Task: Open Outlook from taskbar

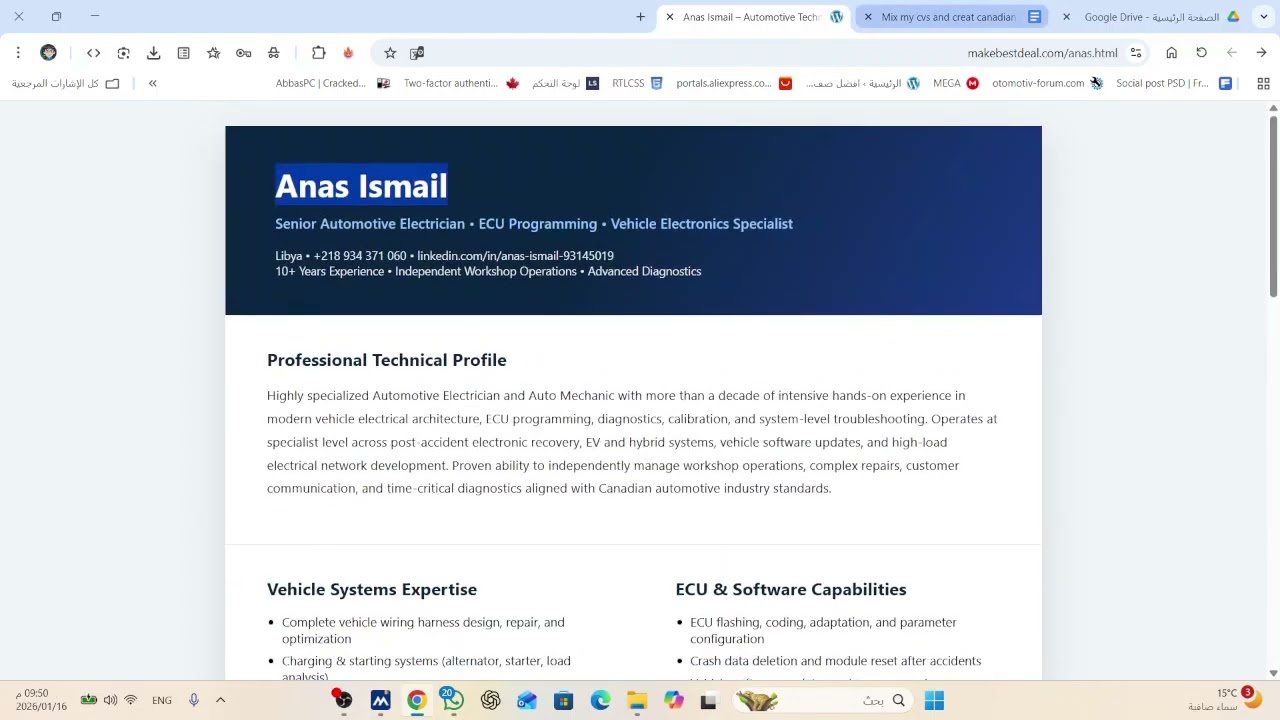Action: [527, 701]
